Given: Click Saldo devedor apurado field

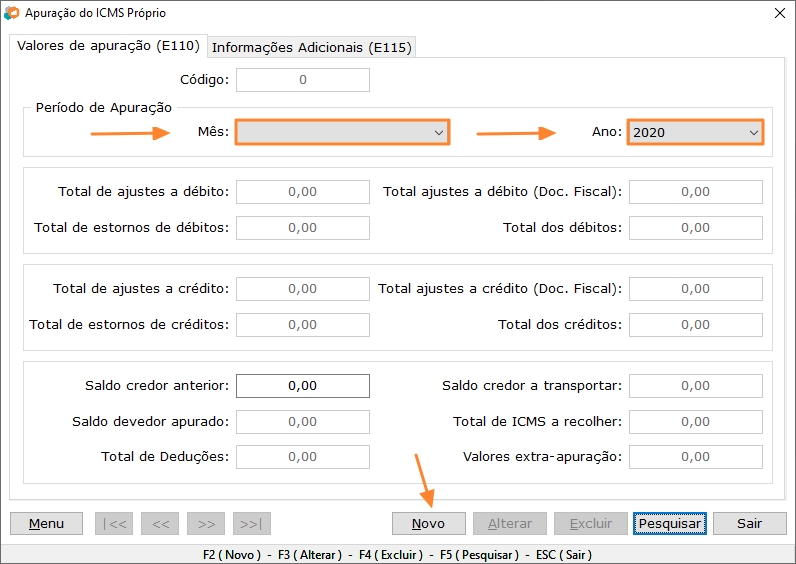Looking at the screenshot, I should [x=303, y=422].
